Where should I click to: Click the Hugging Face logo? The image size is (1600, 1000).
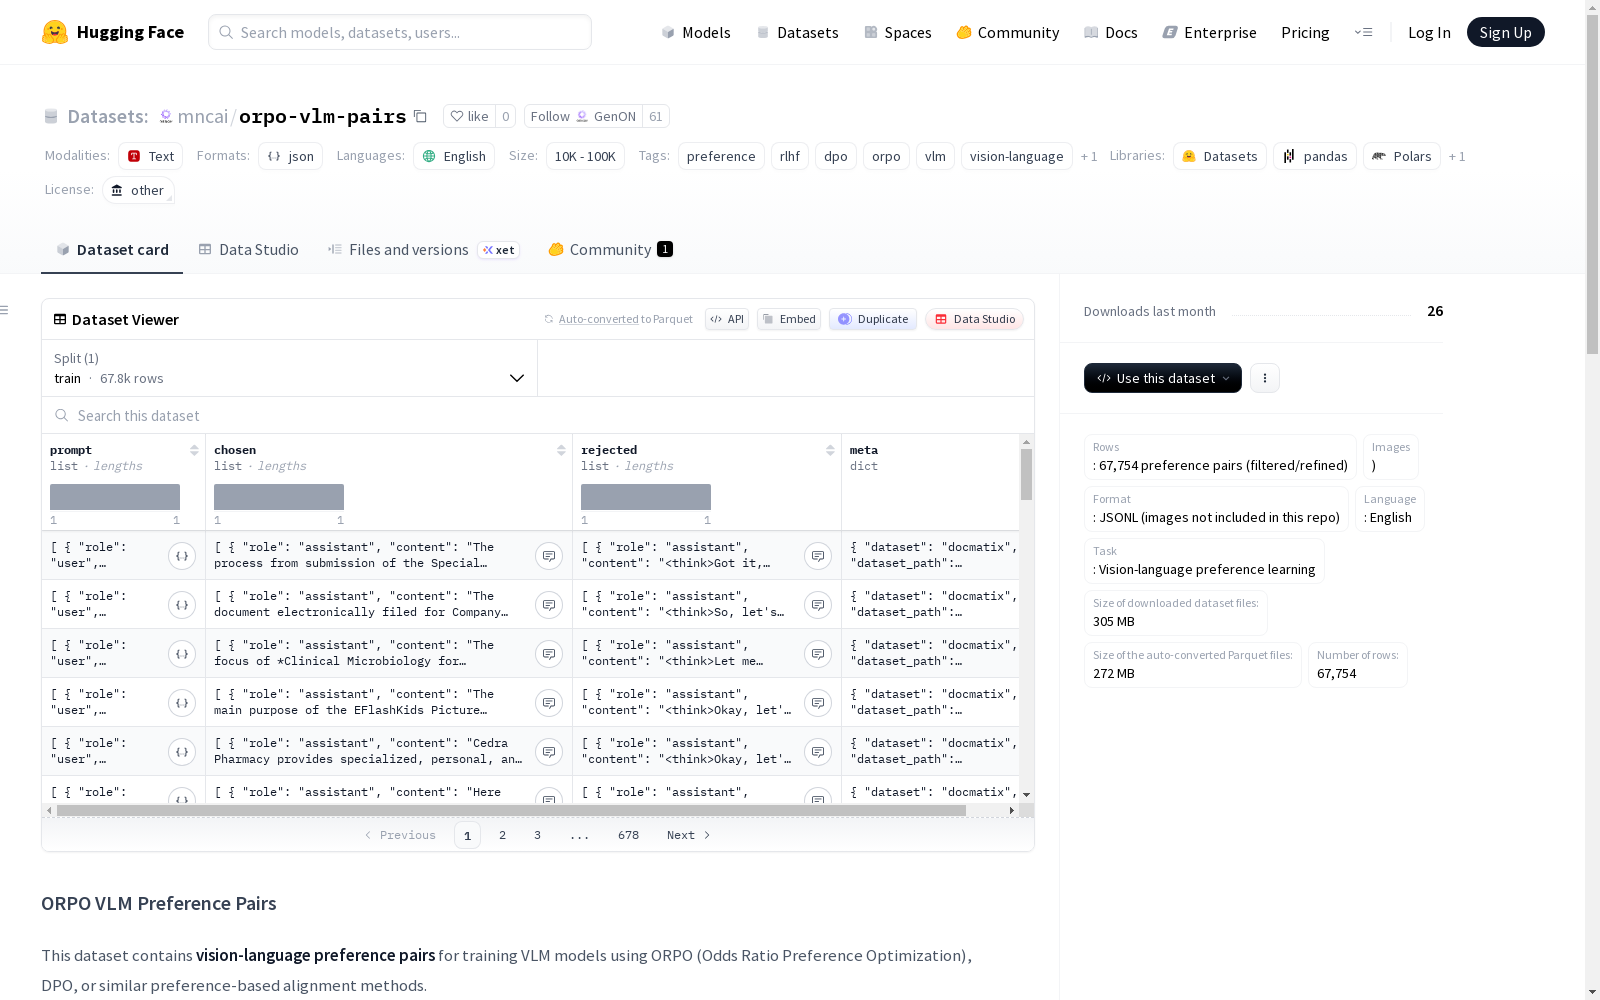pos(113,32)
